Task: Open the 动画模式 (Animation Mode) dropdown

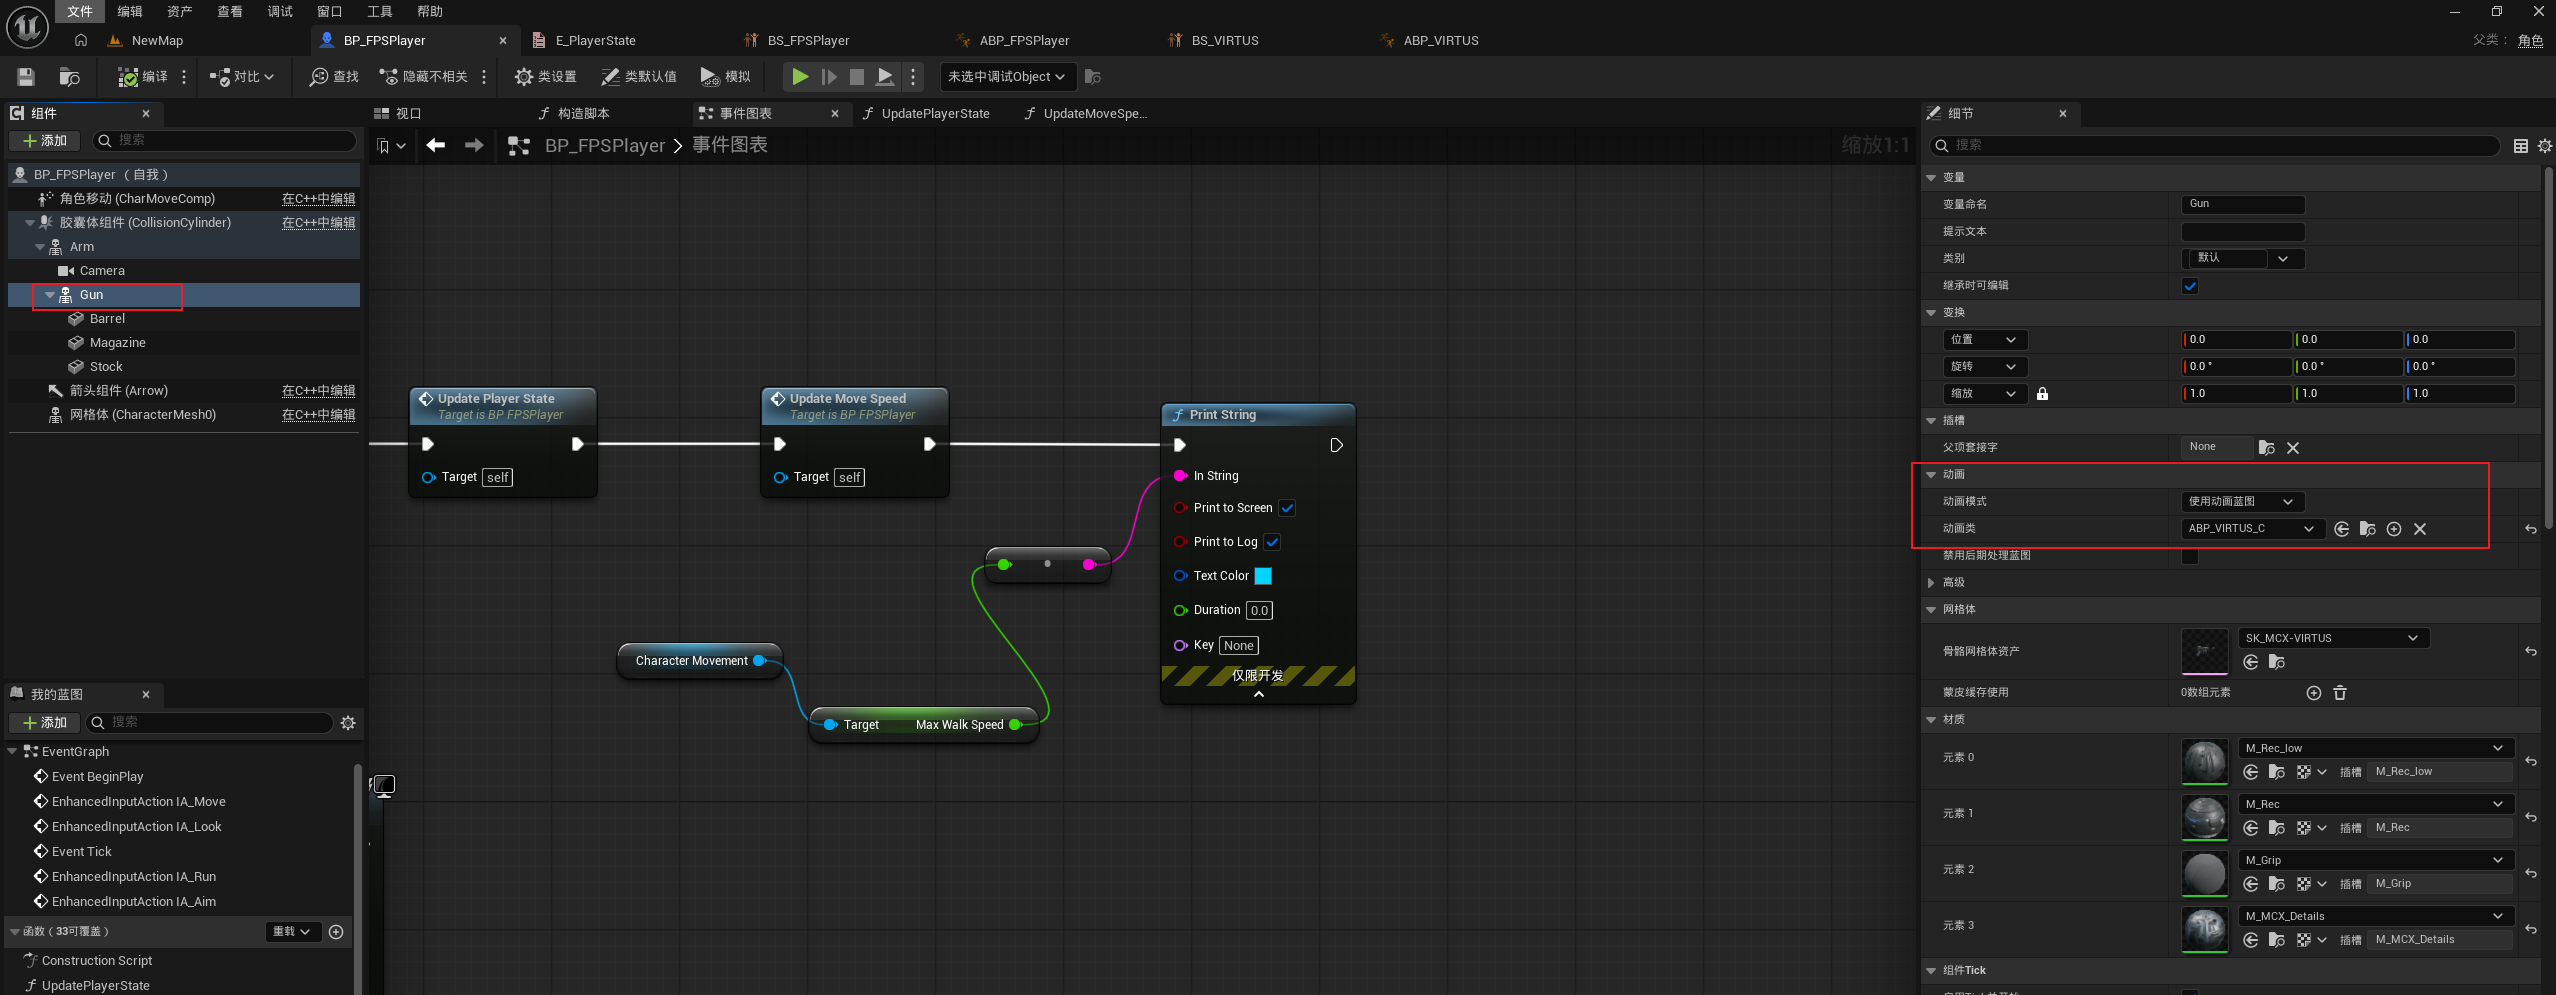Action: tap(2242, 502)
